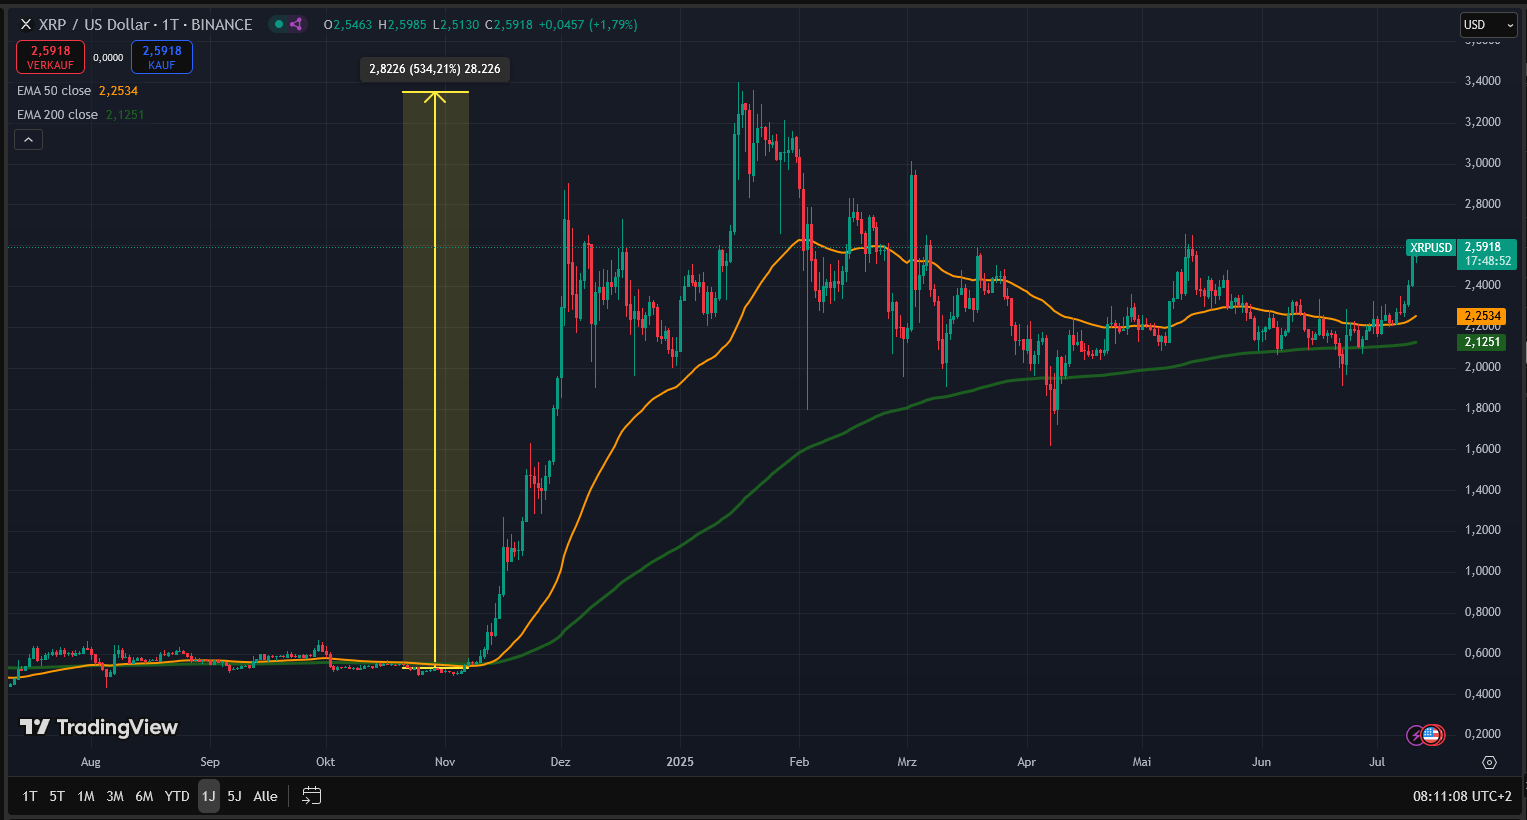Image resolution: width=1527 pixels, height=820 pixels.
Task: Open chart settings hexagon icon
Action: (1489, 762)
